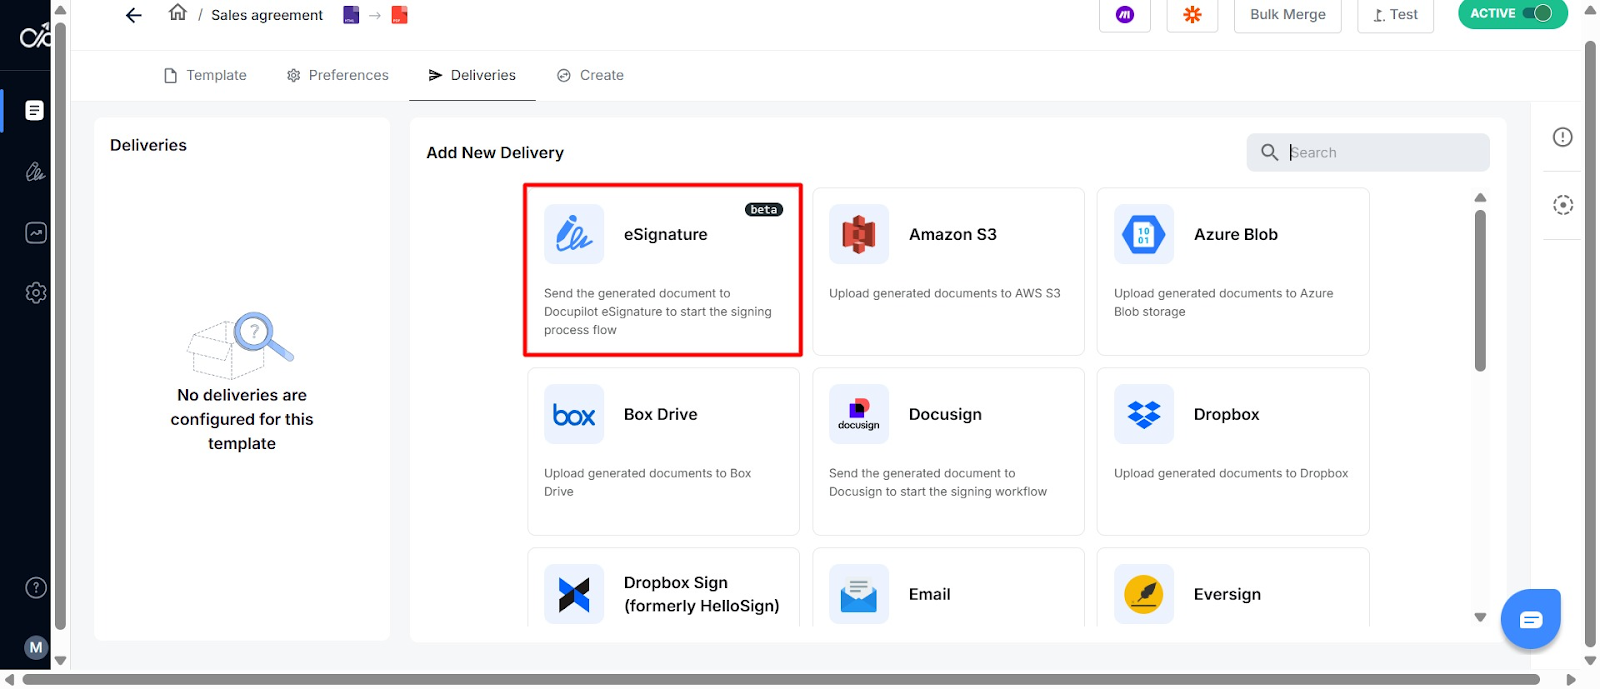Click the back arrow icon
The image size is (1600, 689).
coord(134,15)
